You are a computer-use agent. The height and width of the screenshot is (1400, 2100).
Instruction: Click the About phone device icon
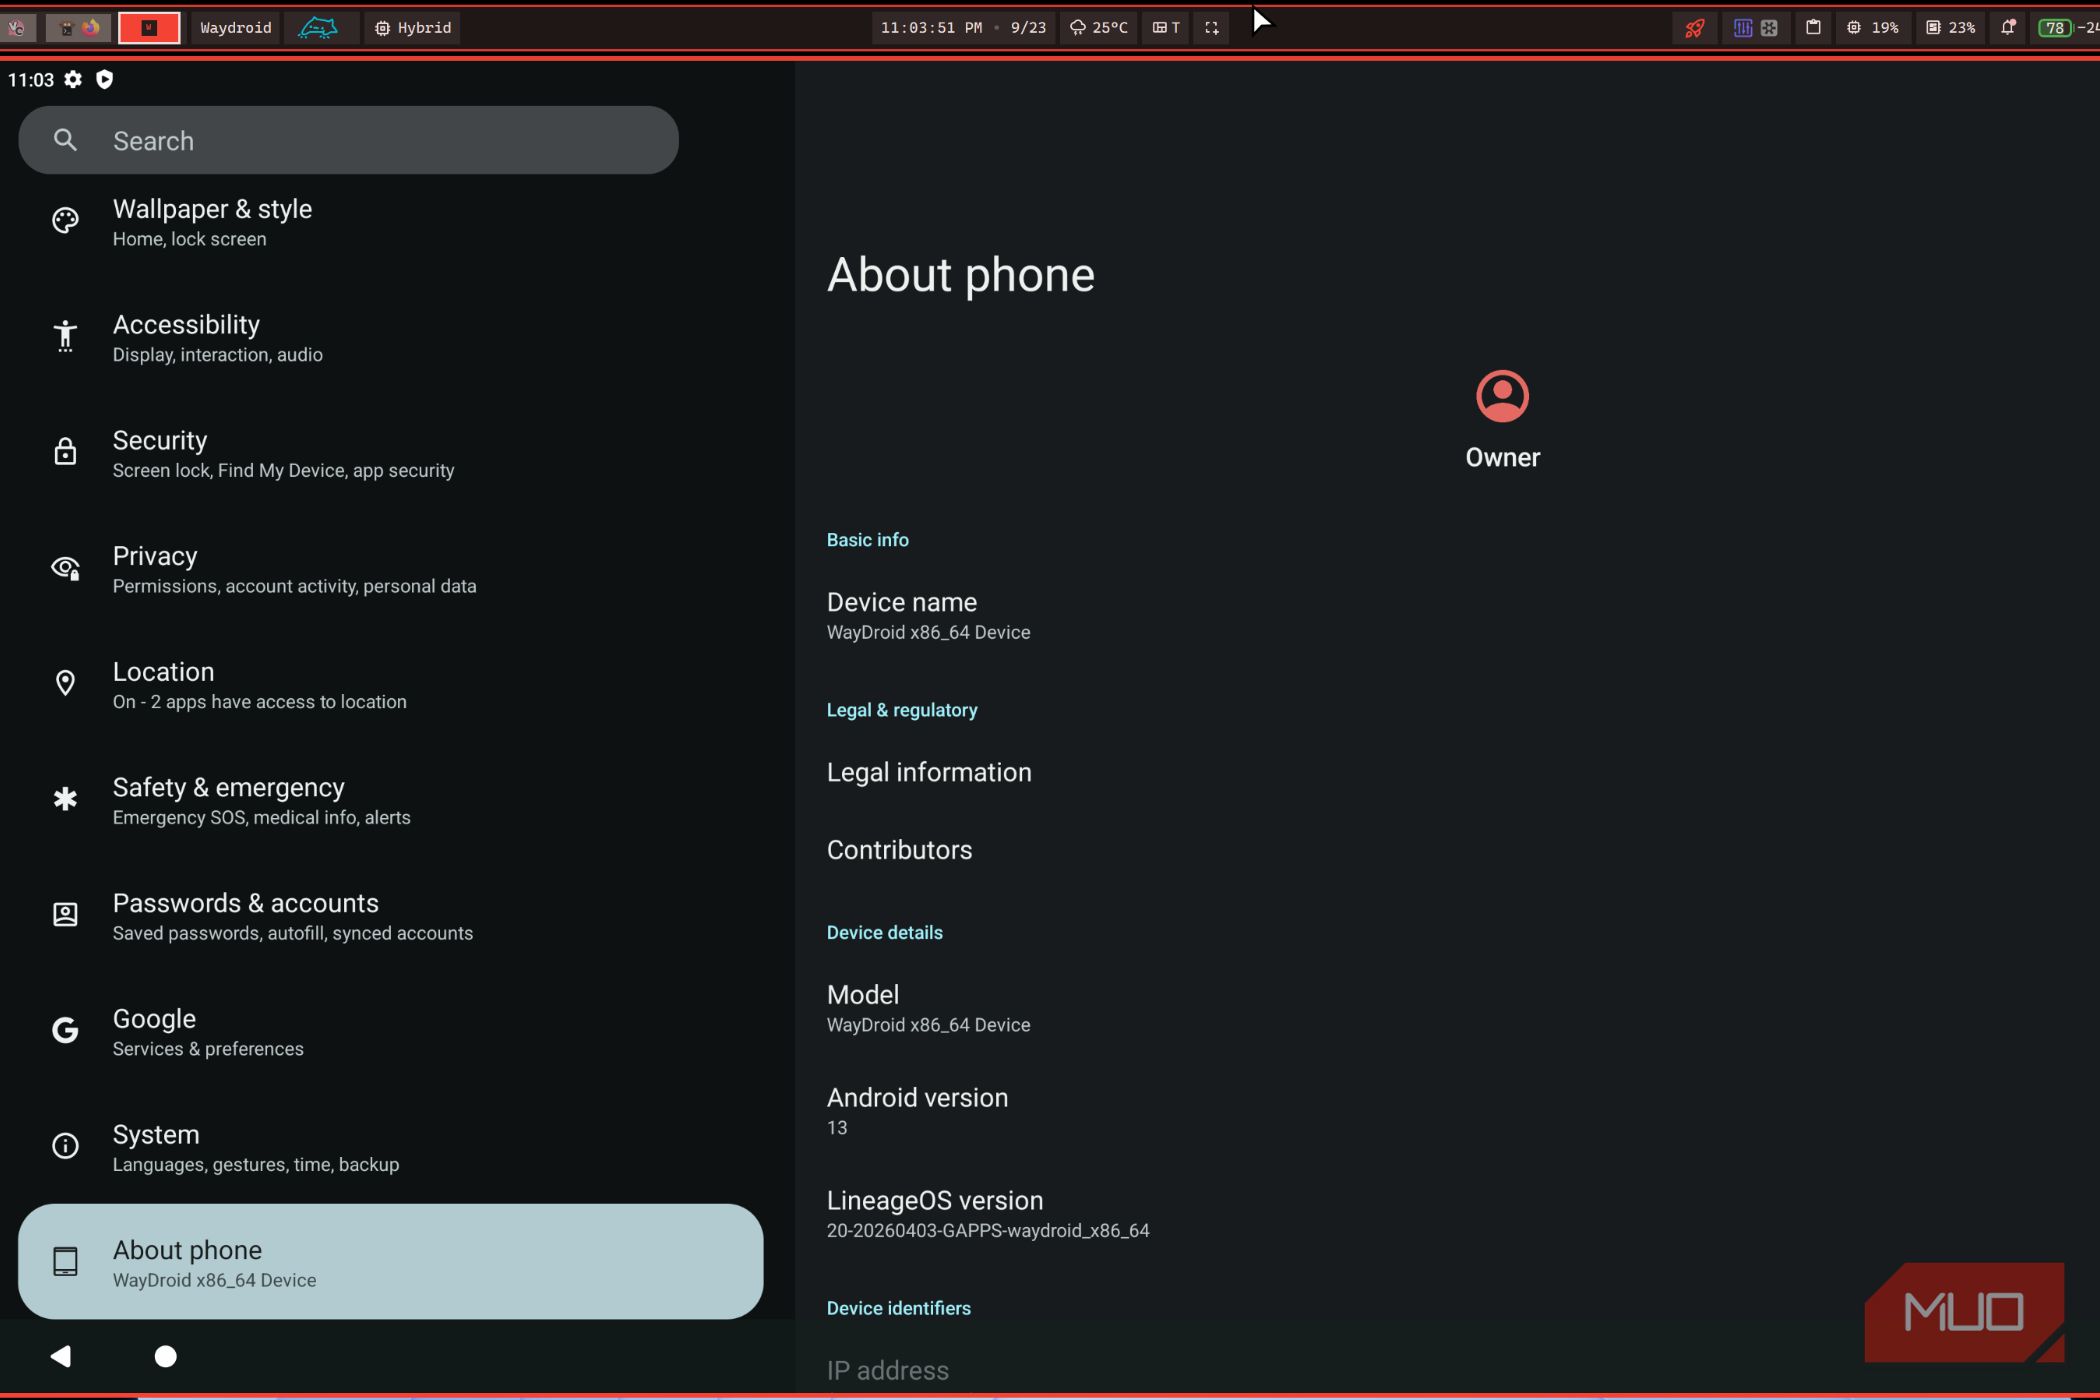click(65, 1262)
